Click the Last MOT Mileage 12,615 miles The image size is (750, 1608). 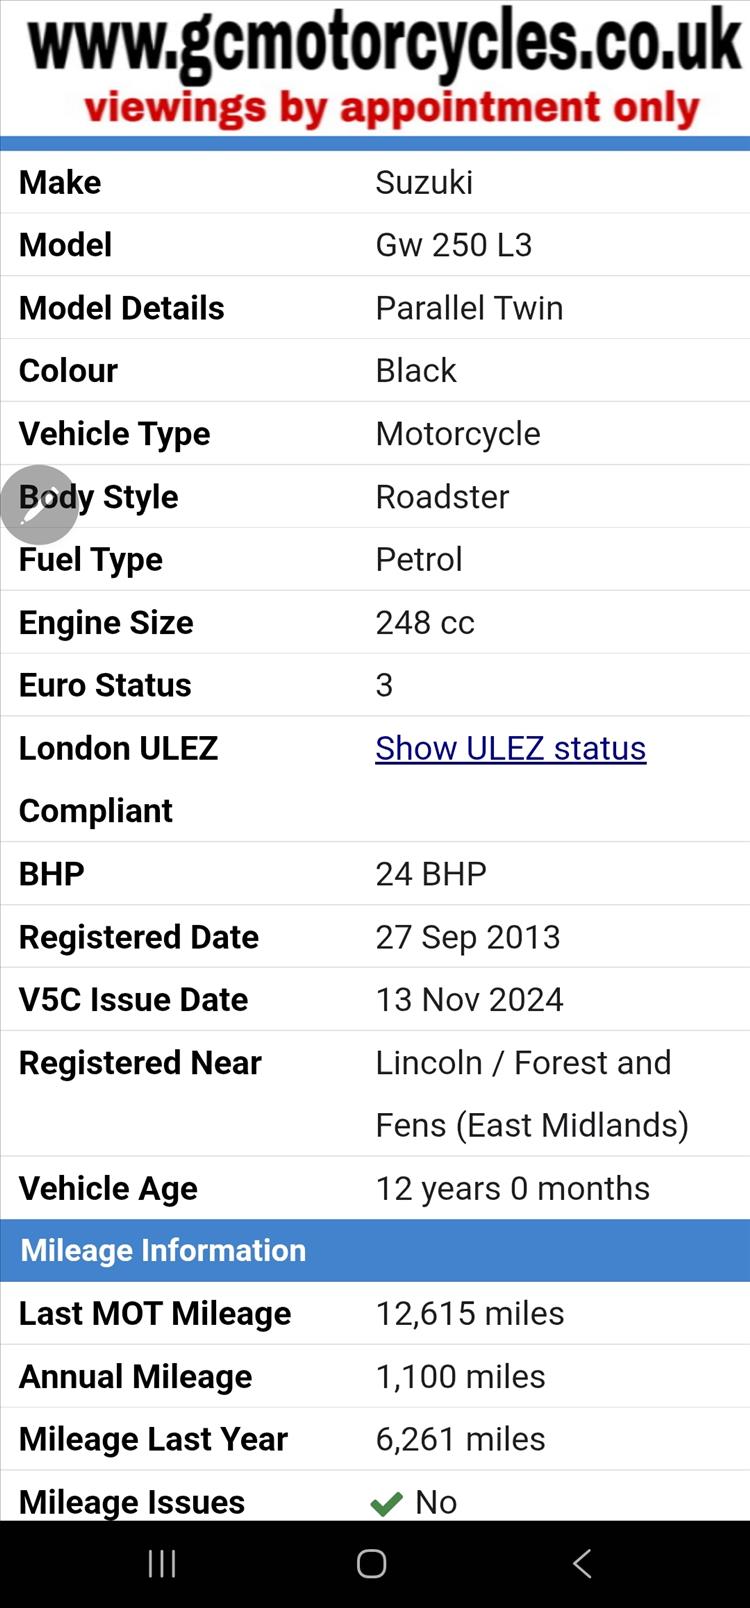[x=469, y=1313]
